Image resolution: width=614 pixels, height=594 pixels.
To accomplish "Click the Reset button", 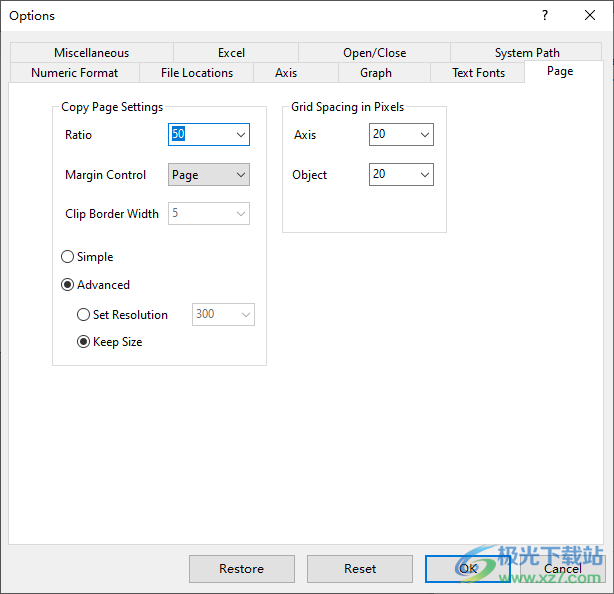I will pos(360,569).
